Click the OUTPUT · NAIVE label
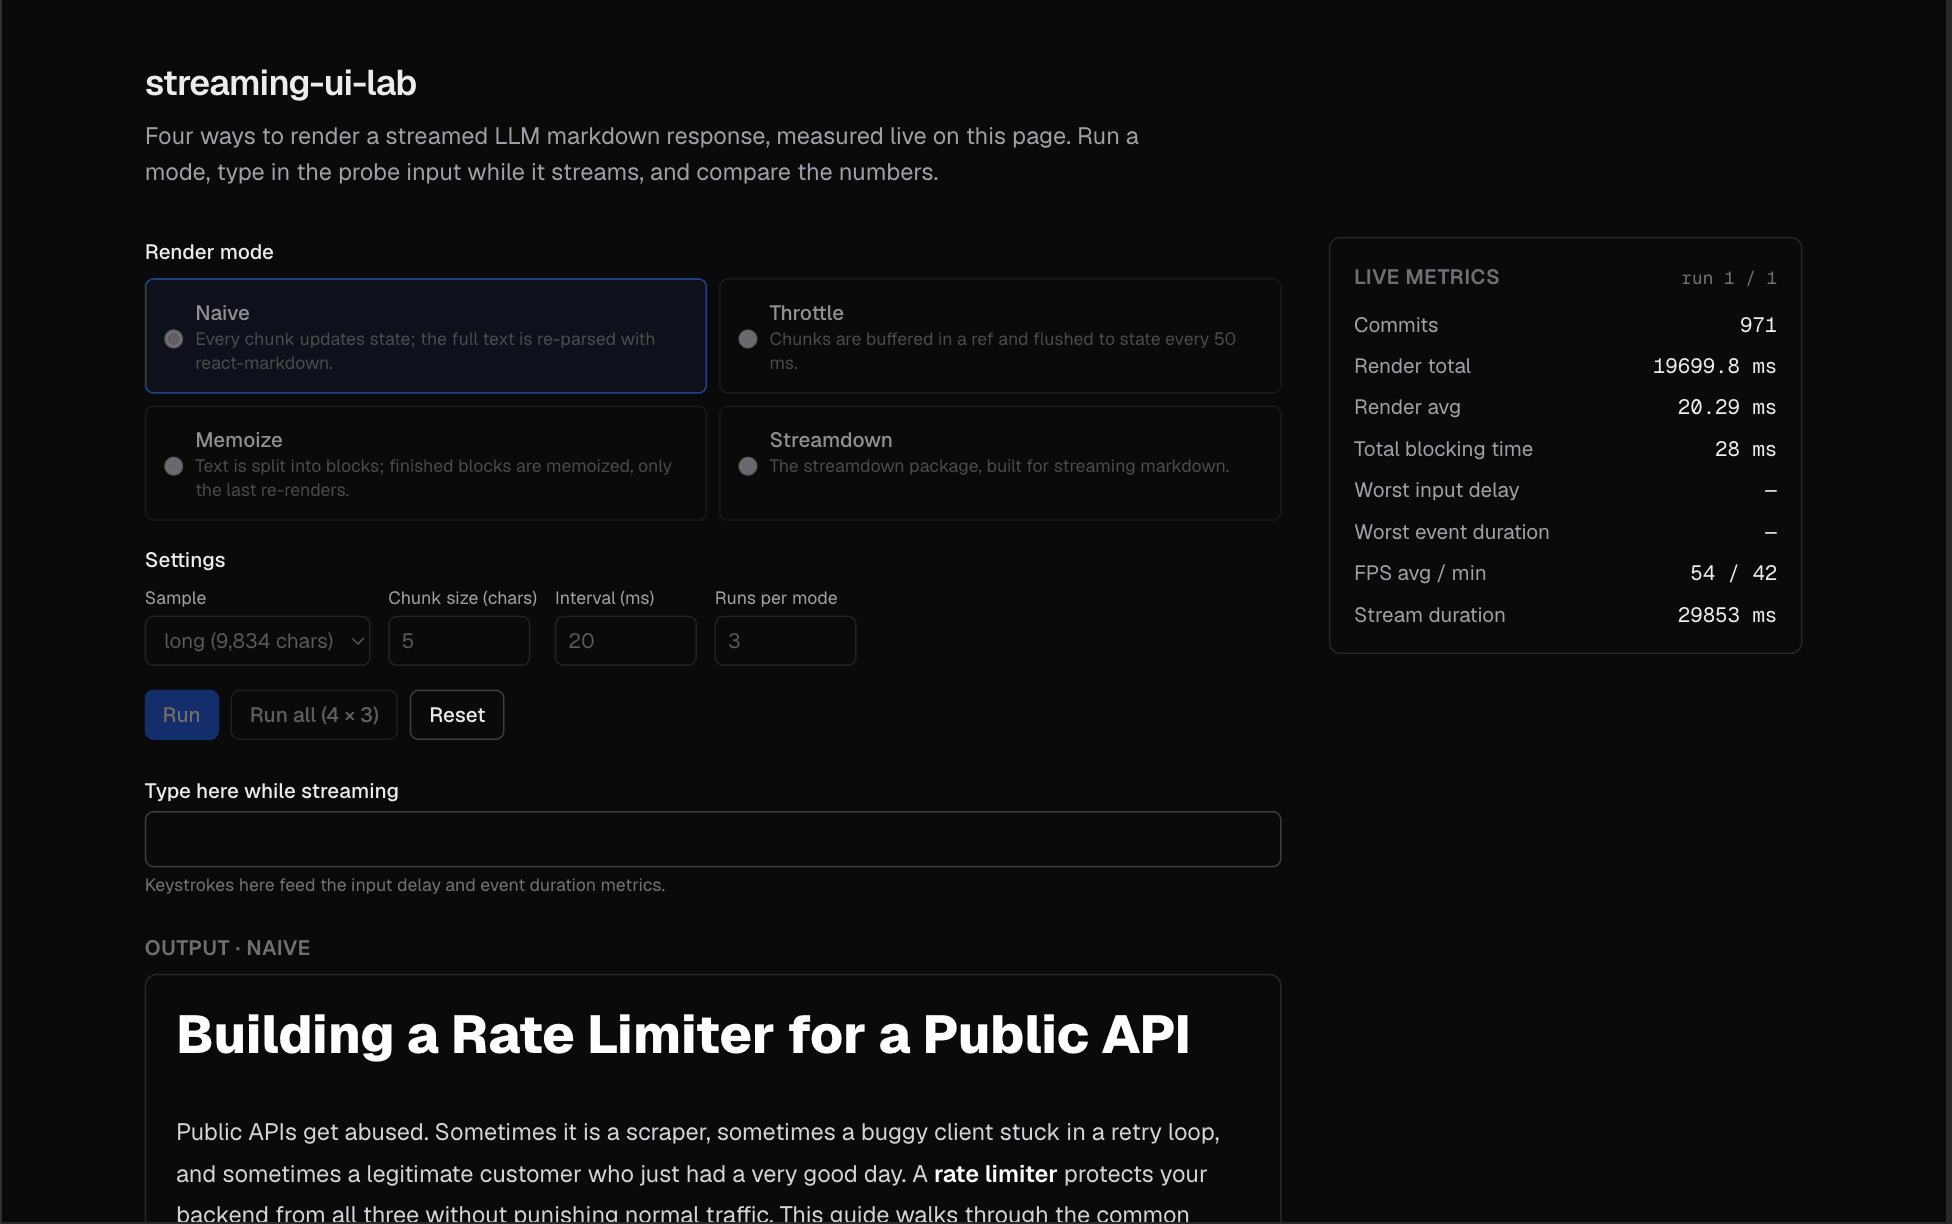Image resolution: width=1952 pixels, height=1224 pixels. pos(228,948)
